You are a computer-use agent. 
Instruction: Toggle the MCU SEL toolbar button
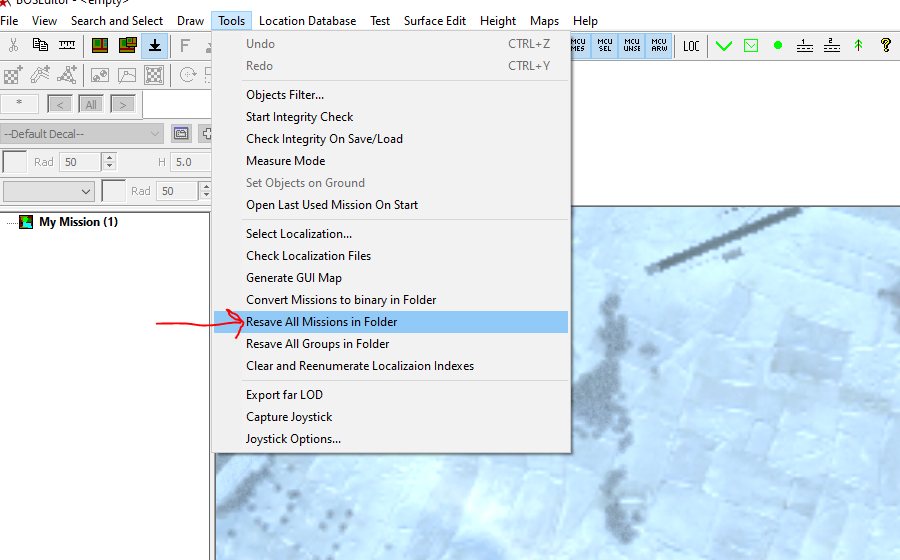(x=605, y=45)
